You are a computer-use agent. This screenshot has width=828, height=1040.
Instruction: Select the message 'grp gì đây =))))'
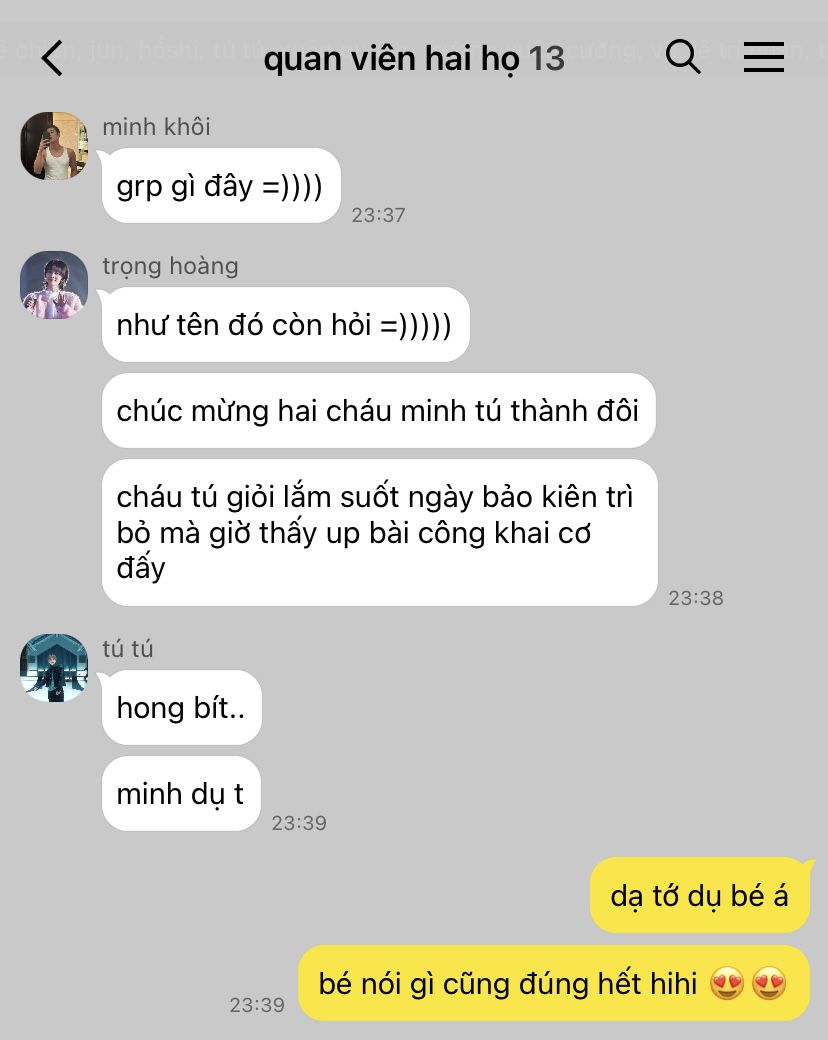(x=221, y=186)
